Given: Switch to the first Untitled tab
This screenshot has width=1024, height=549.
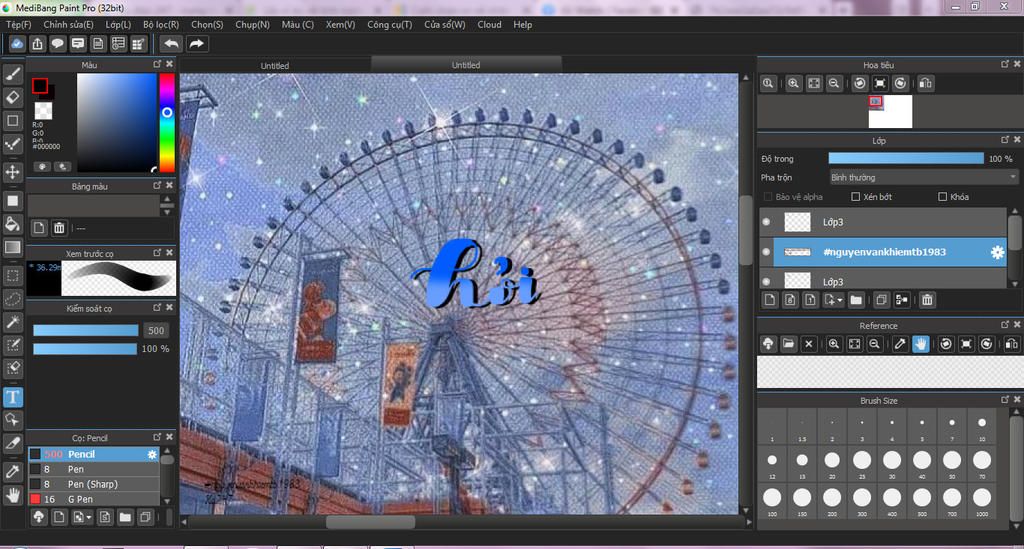Looking at the screenshot, I should coord(275,65).
